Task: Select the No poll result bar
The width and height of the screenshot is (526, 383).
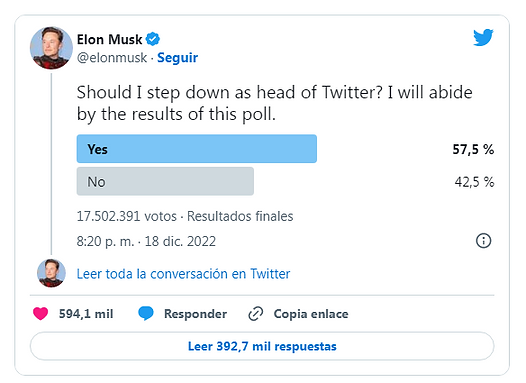Action: pos(165,181)
